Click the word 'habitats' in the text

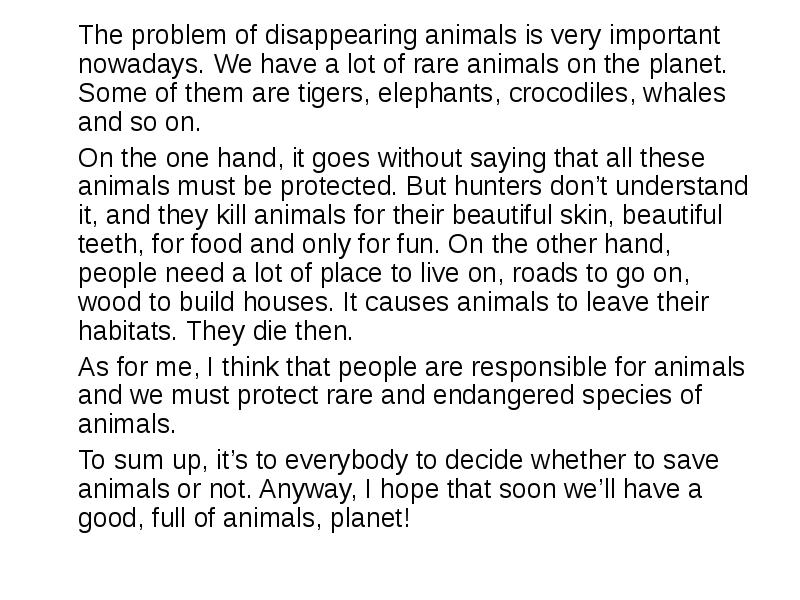click(124, 331)
